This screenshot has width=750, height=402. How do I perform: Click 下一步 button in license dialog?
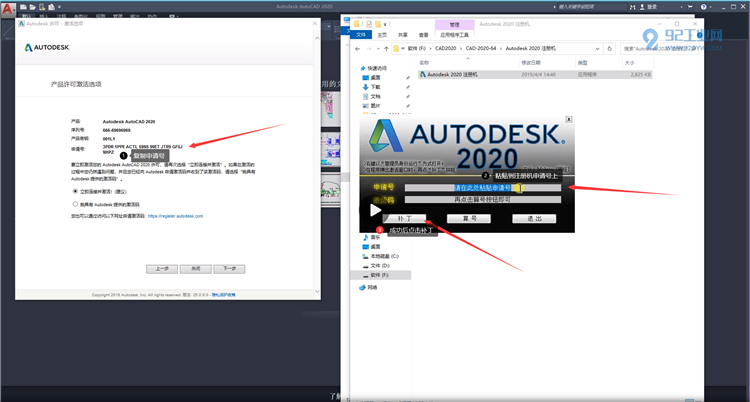[x=230, y=269]
